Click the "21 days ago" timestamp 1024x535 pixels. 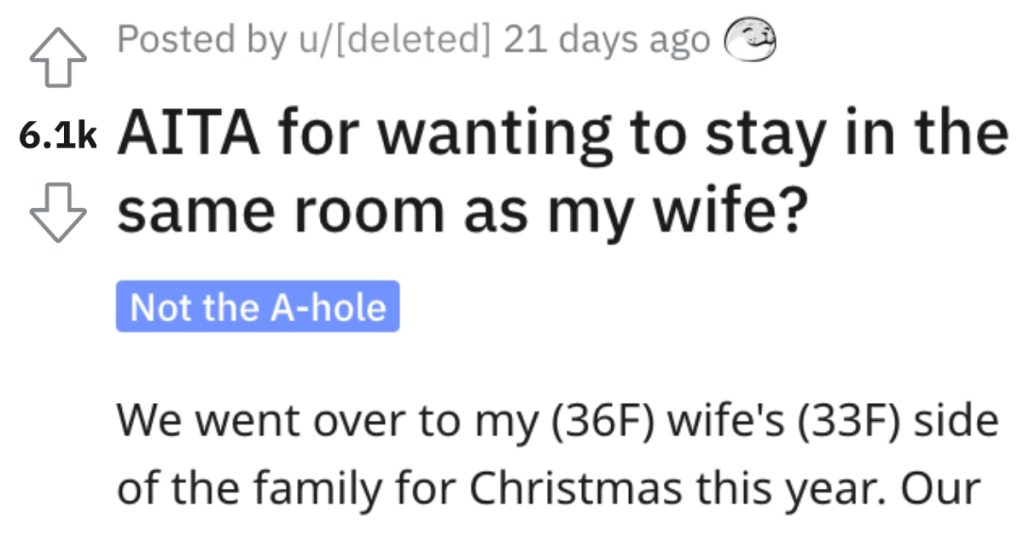click(x=607, y=41)
